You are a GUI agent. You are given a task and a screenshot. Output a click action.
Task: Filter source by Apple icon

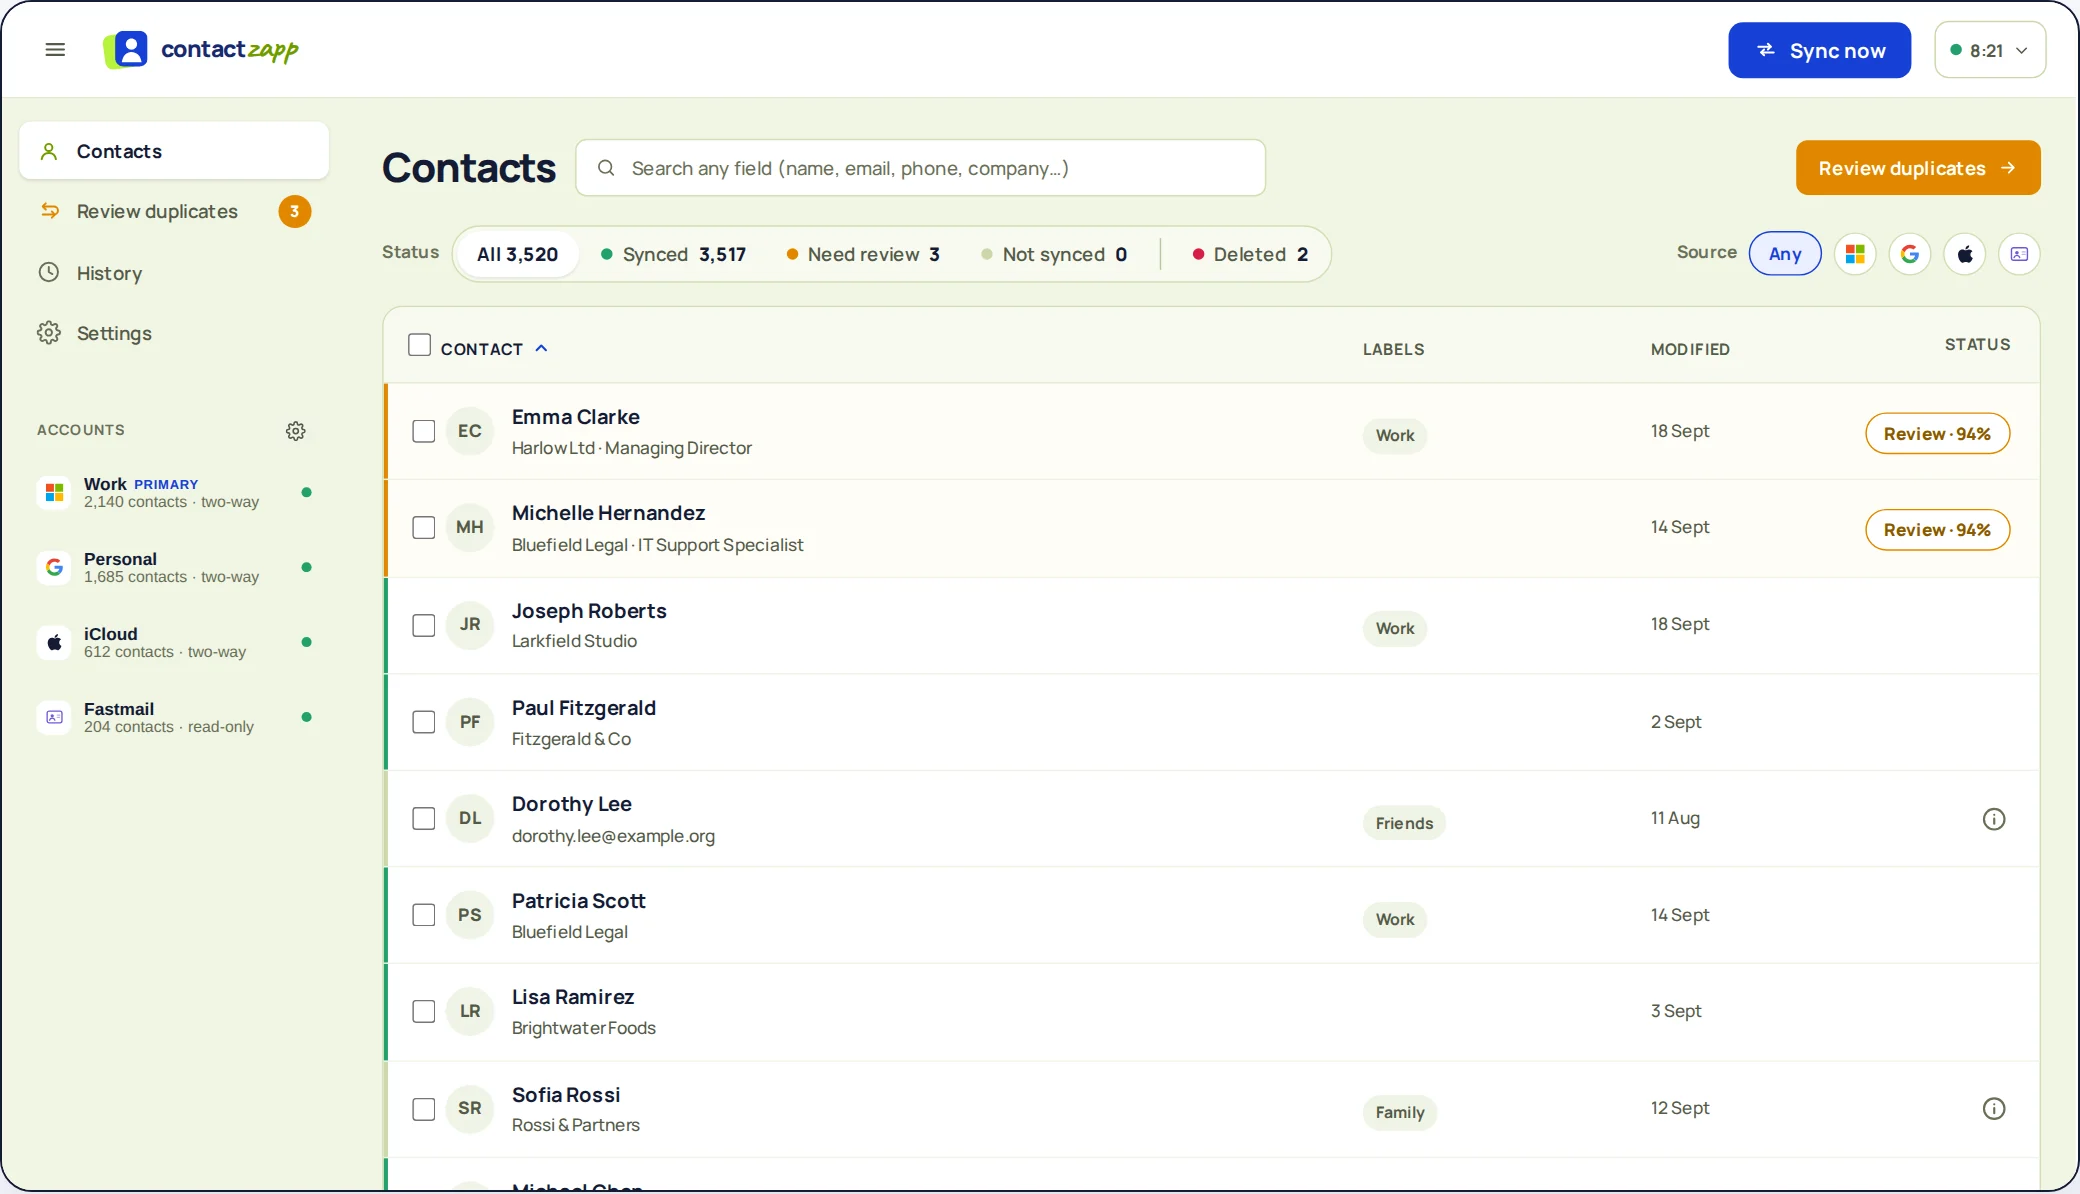tap(1965, 254)
